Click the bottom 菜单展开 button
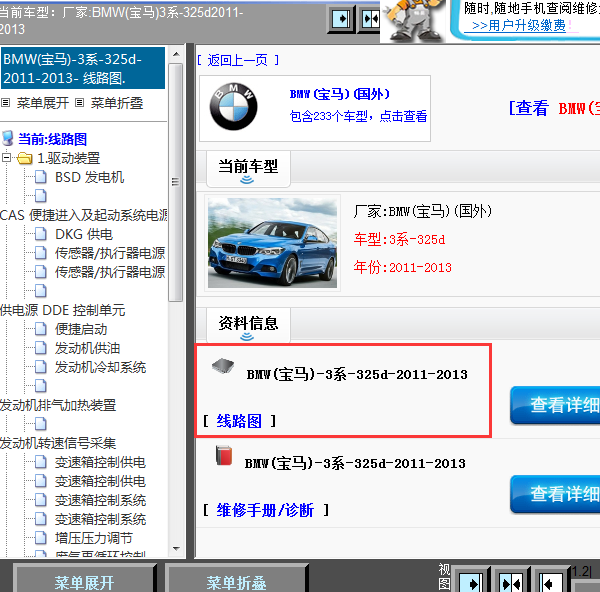Screen dimensions: 600x592 (x=84, y=580)
